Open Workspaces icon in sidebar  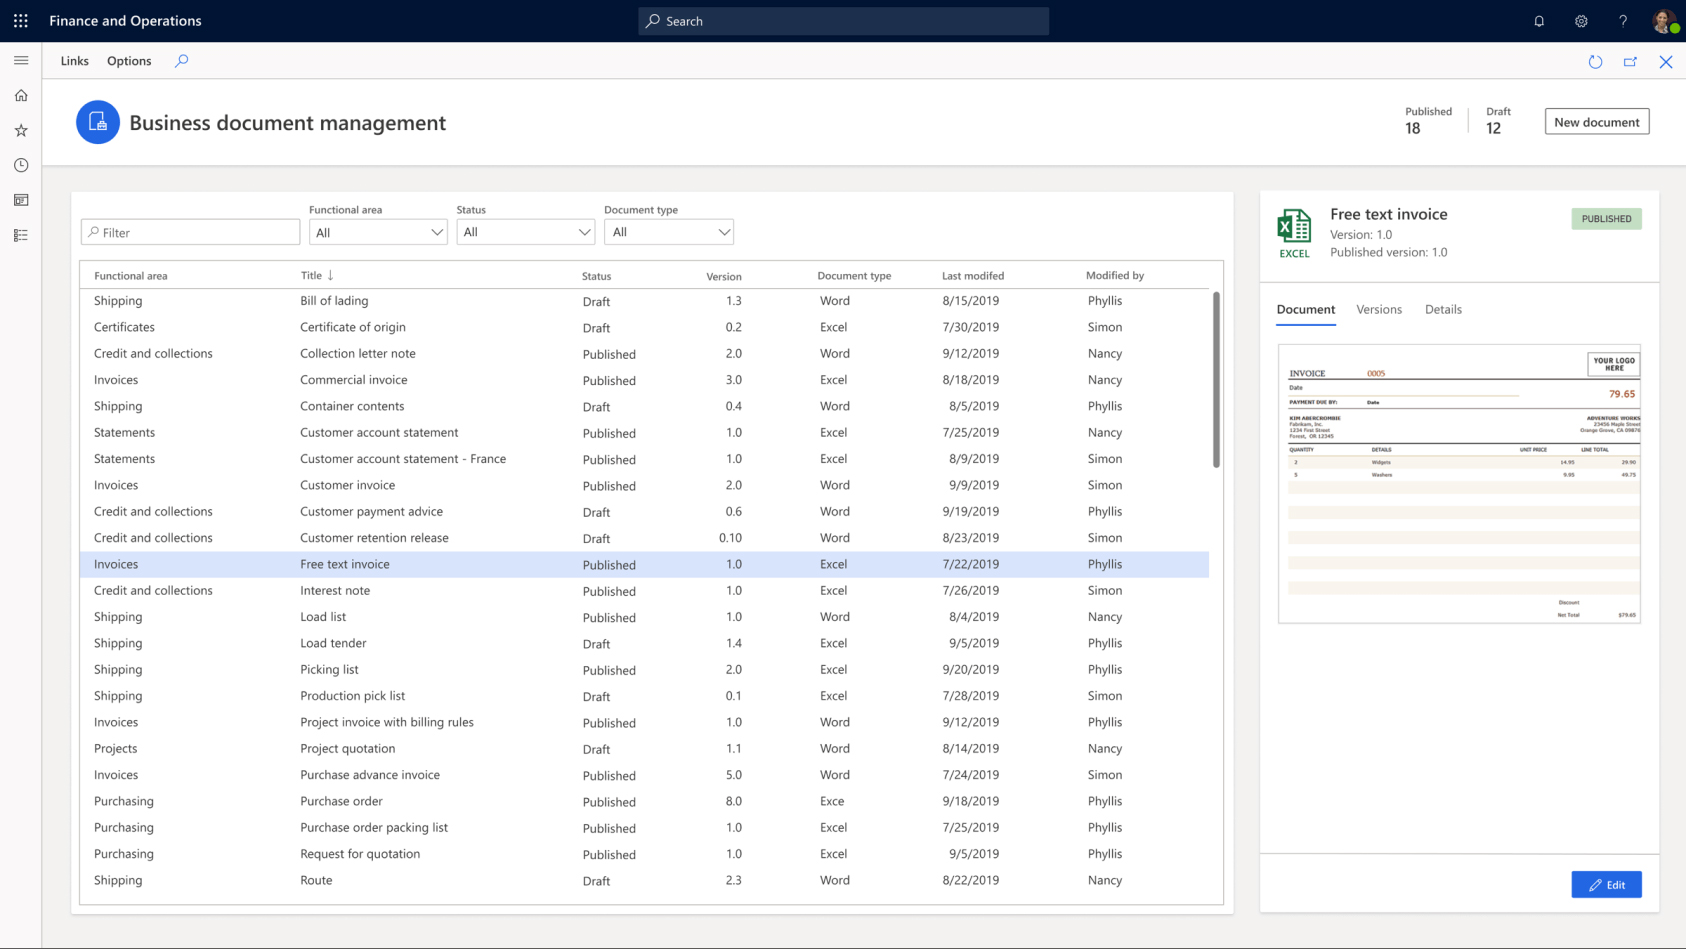coord(21,200)
